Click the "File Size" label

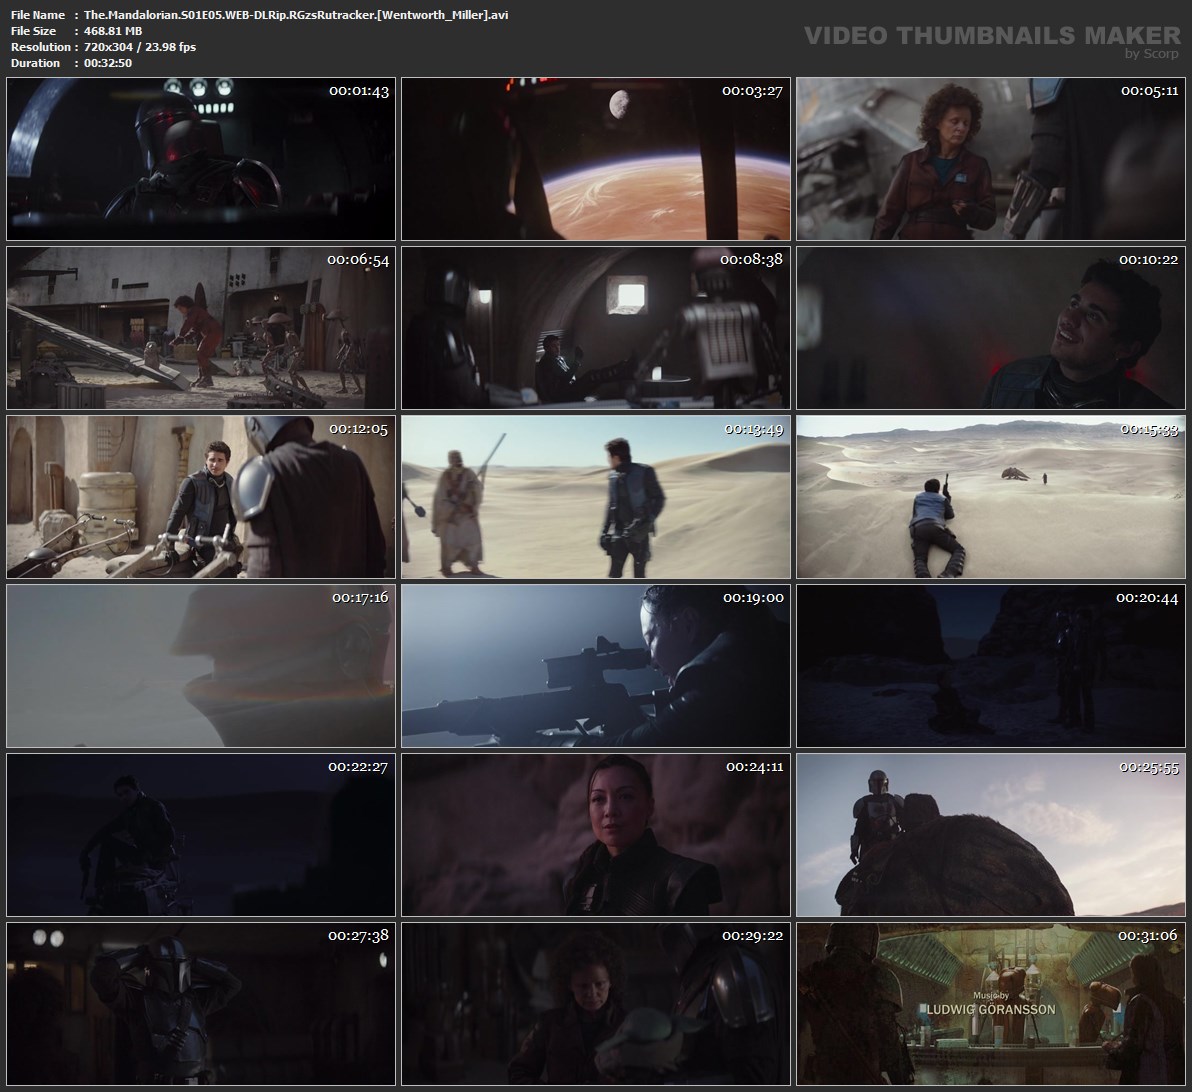[33, 31]
